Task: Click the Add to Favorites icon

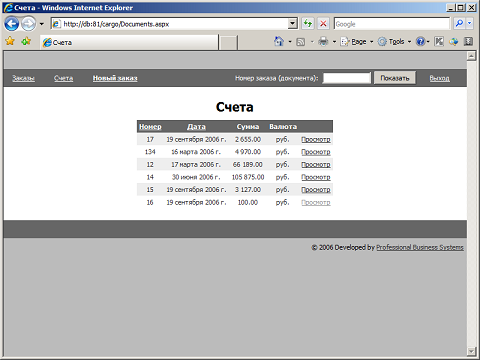Action: (26, 41)
